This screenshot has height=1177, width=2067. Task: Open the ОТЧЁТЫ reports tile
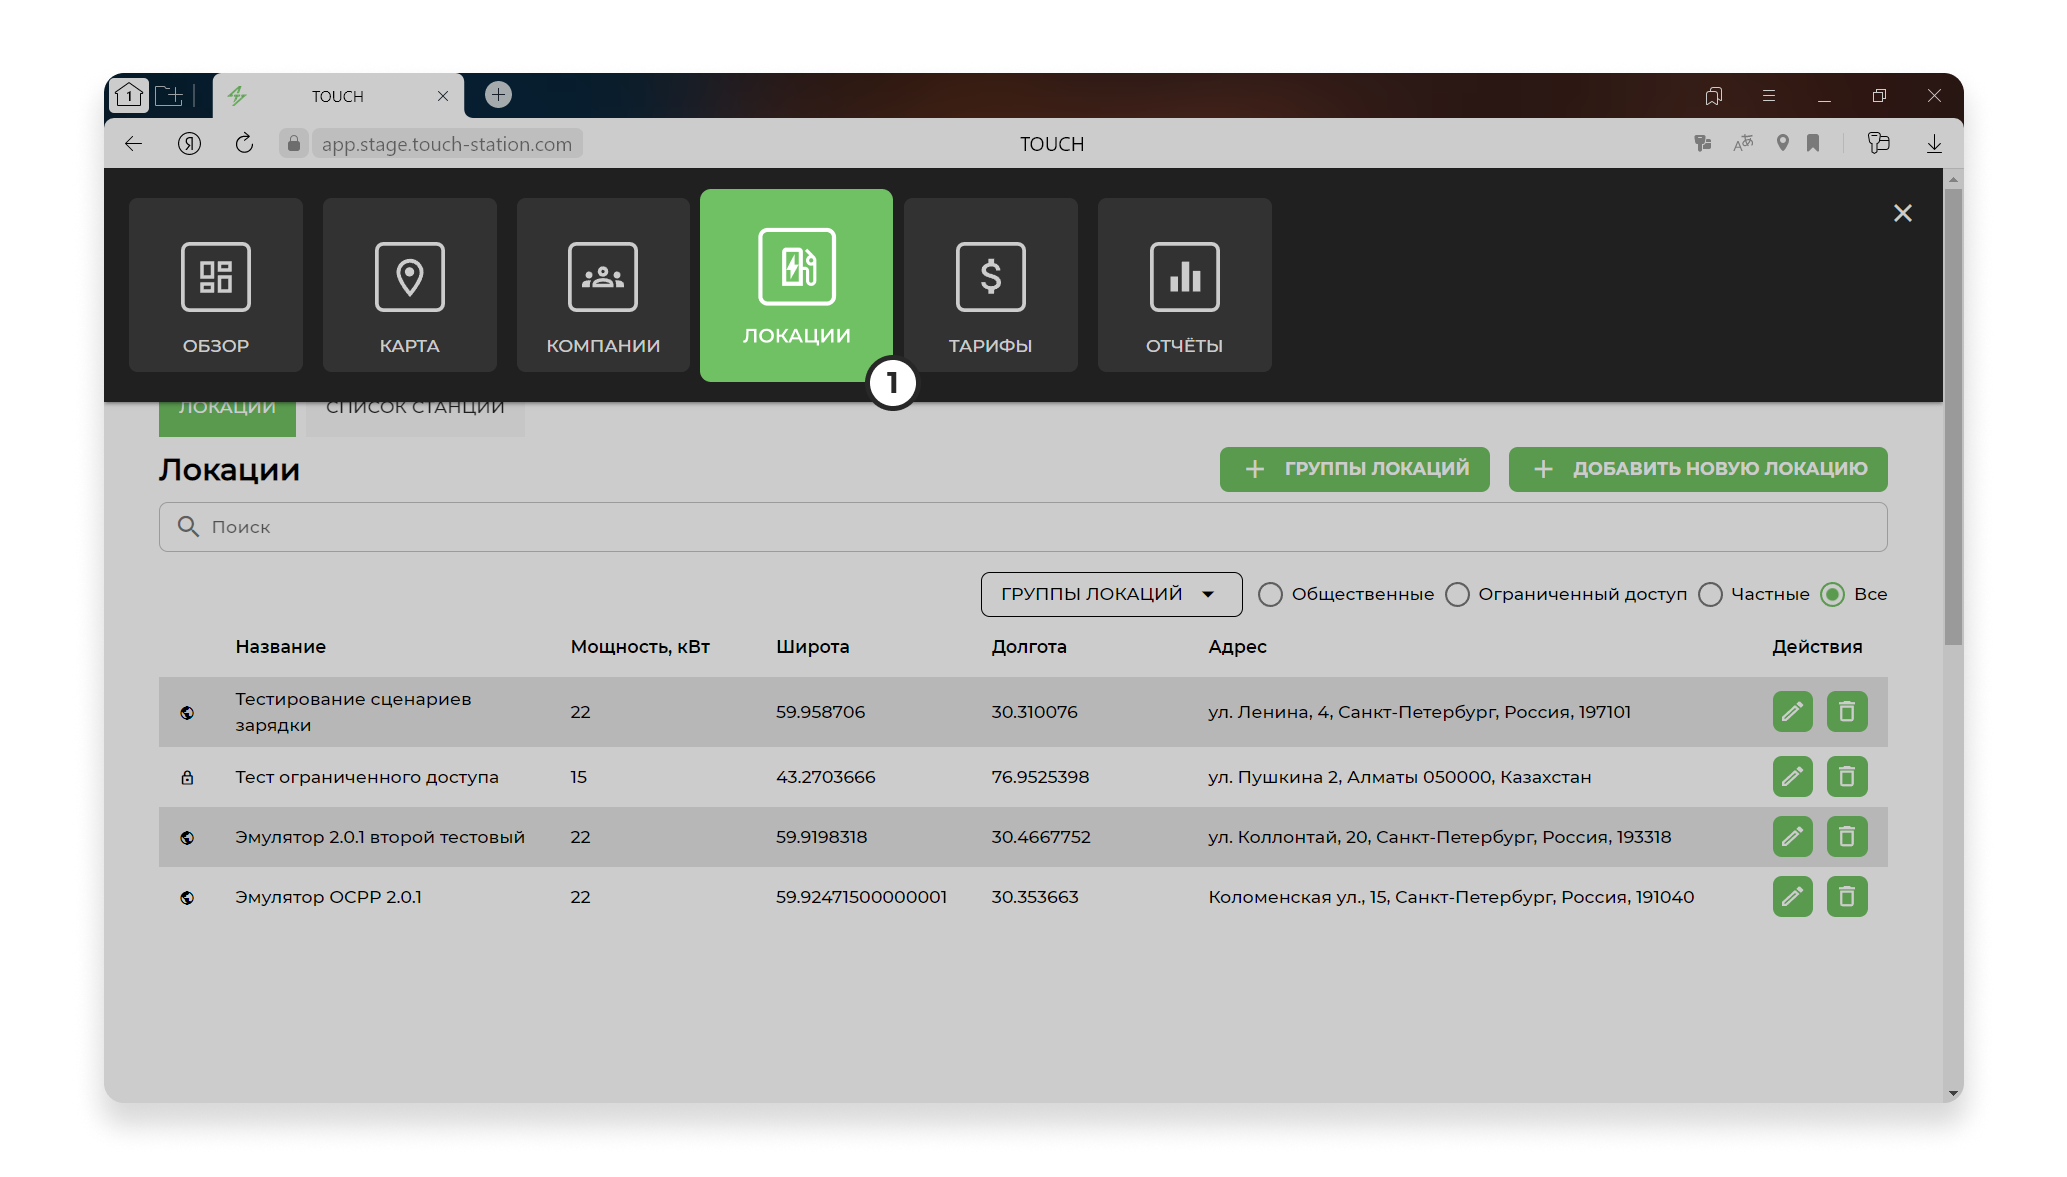click(1184, 285)
